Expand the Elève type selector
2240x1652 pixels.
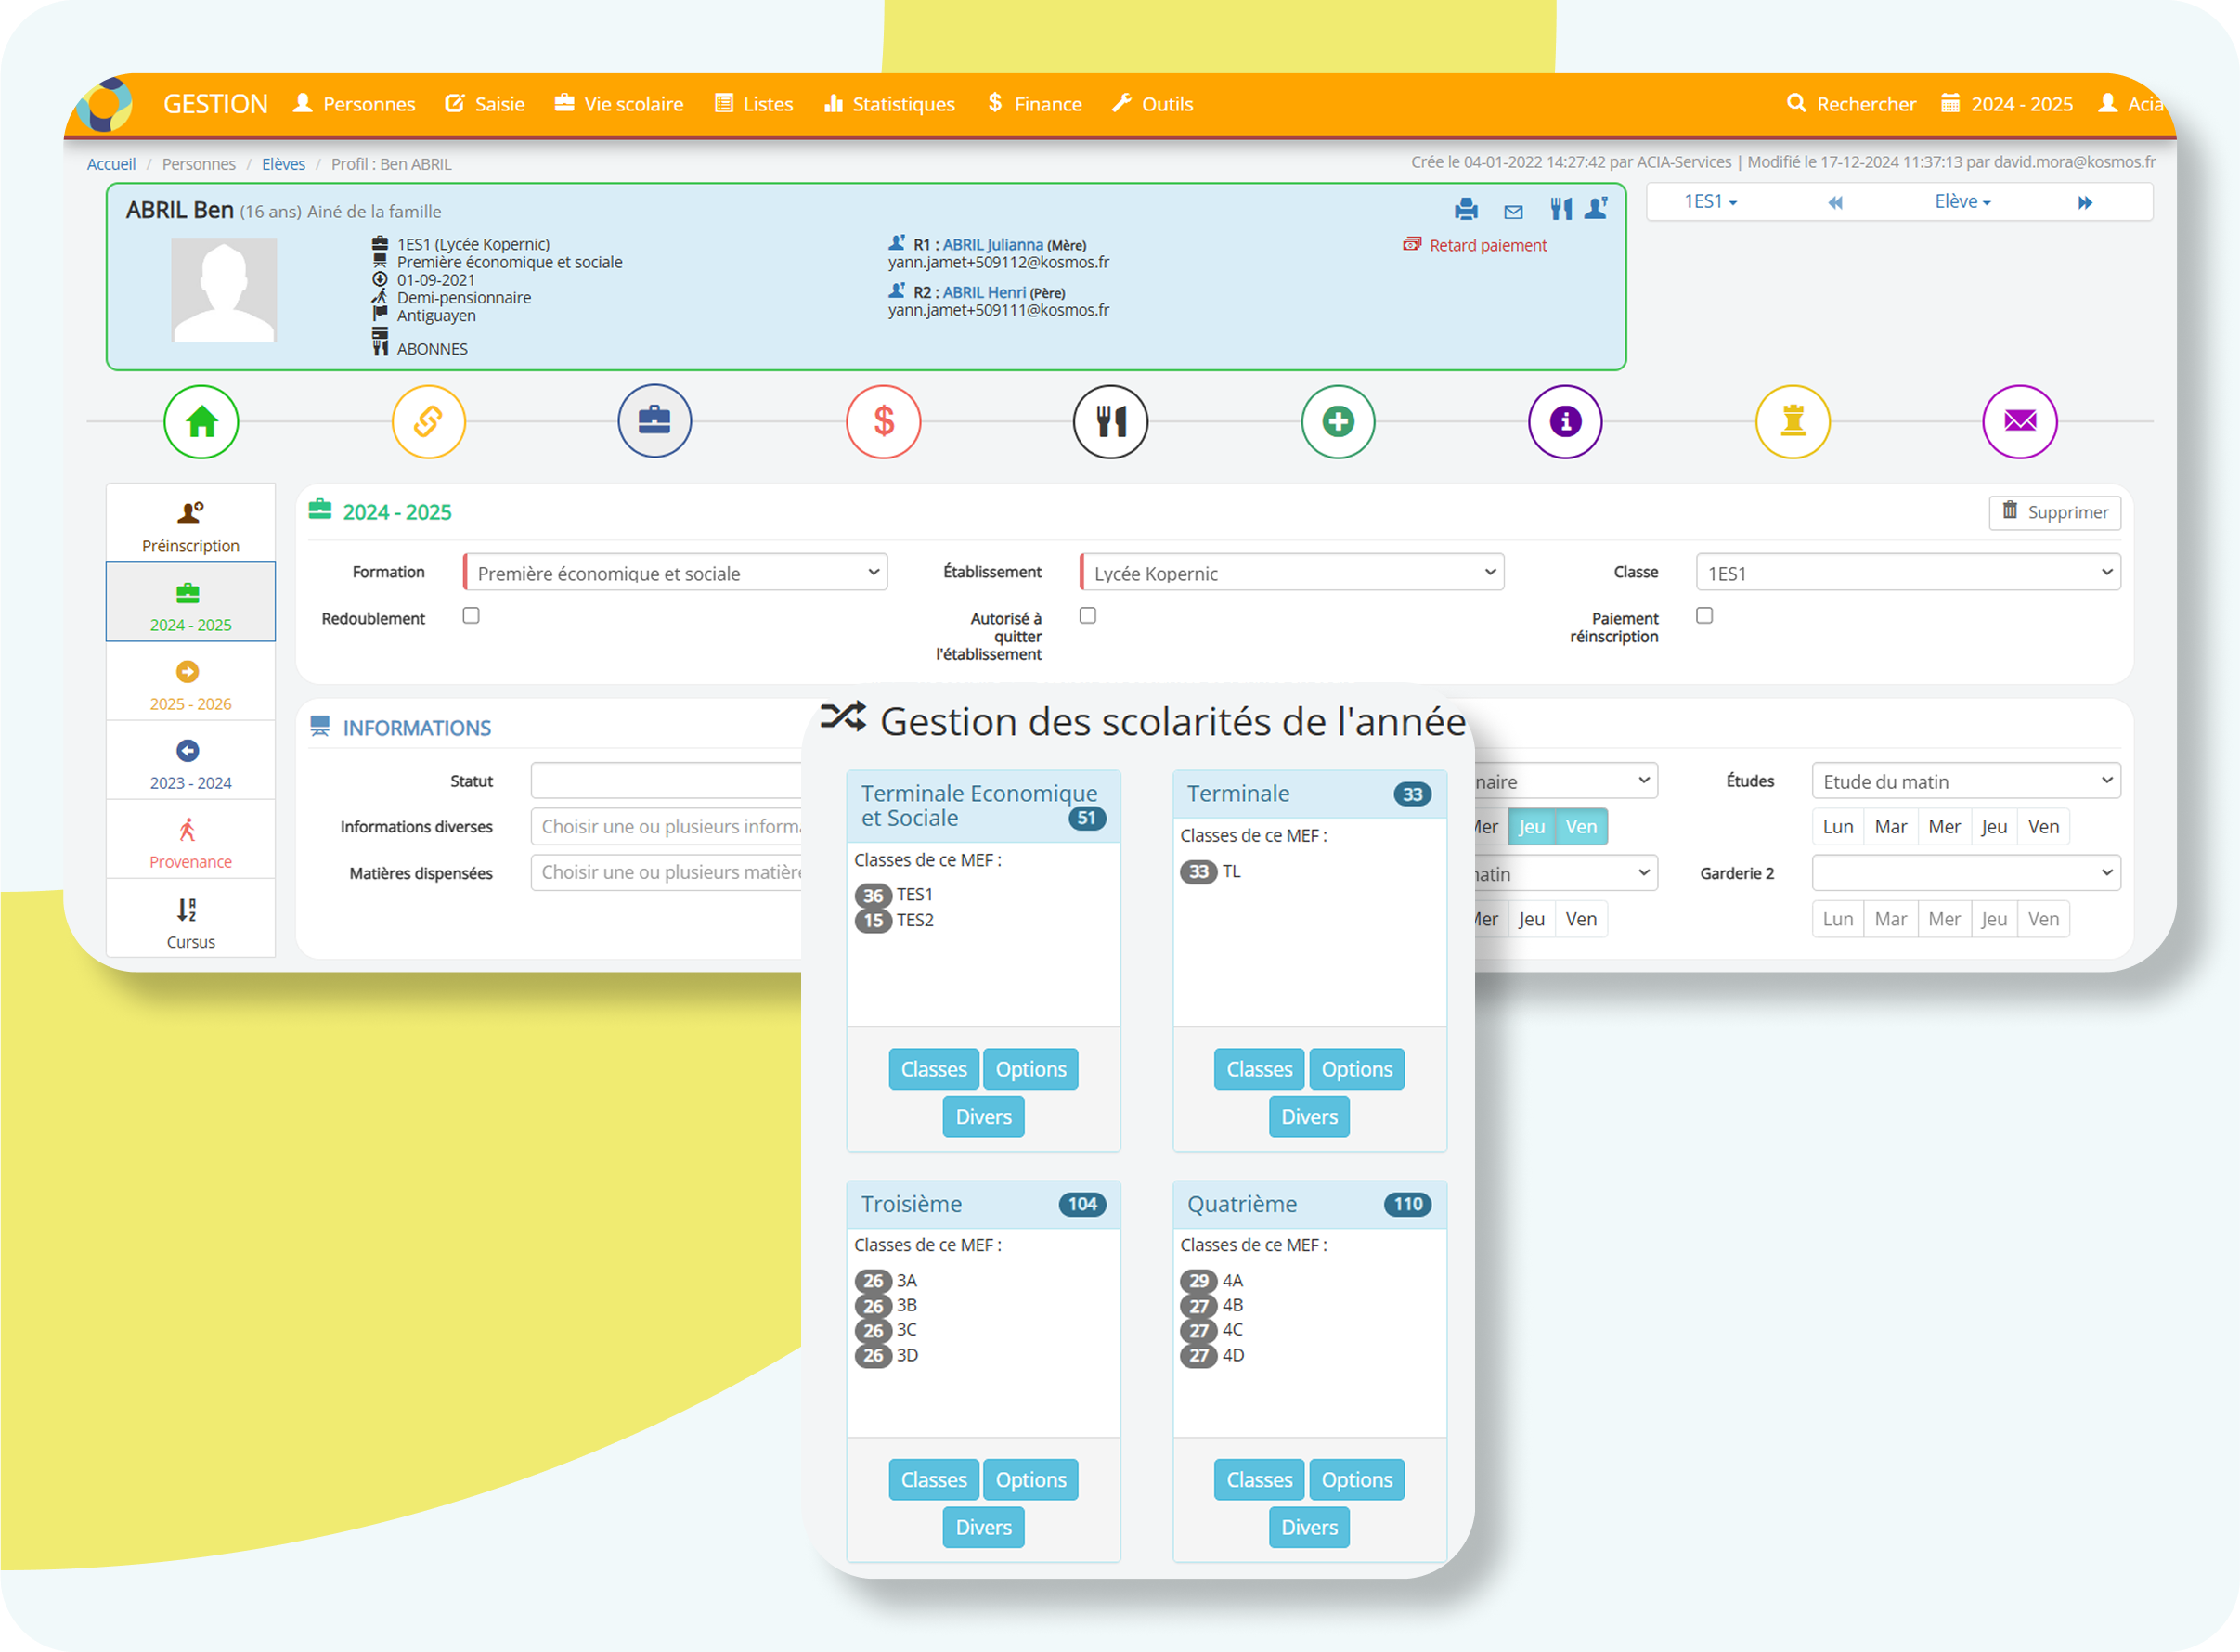click(1962, 202)
